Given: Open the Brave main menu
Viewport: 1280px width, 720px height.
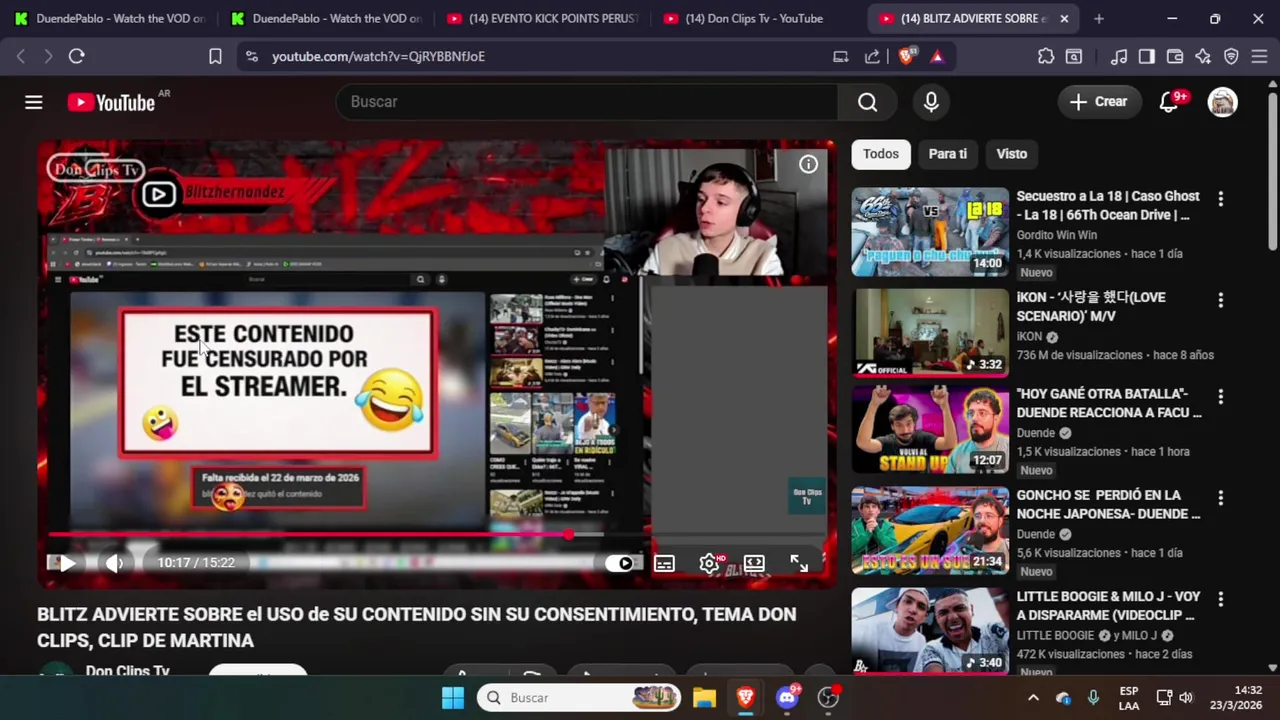Looking at the screenshot, I should click(1259, 57).
